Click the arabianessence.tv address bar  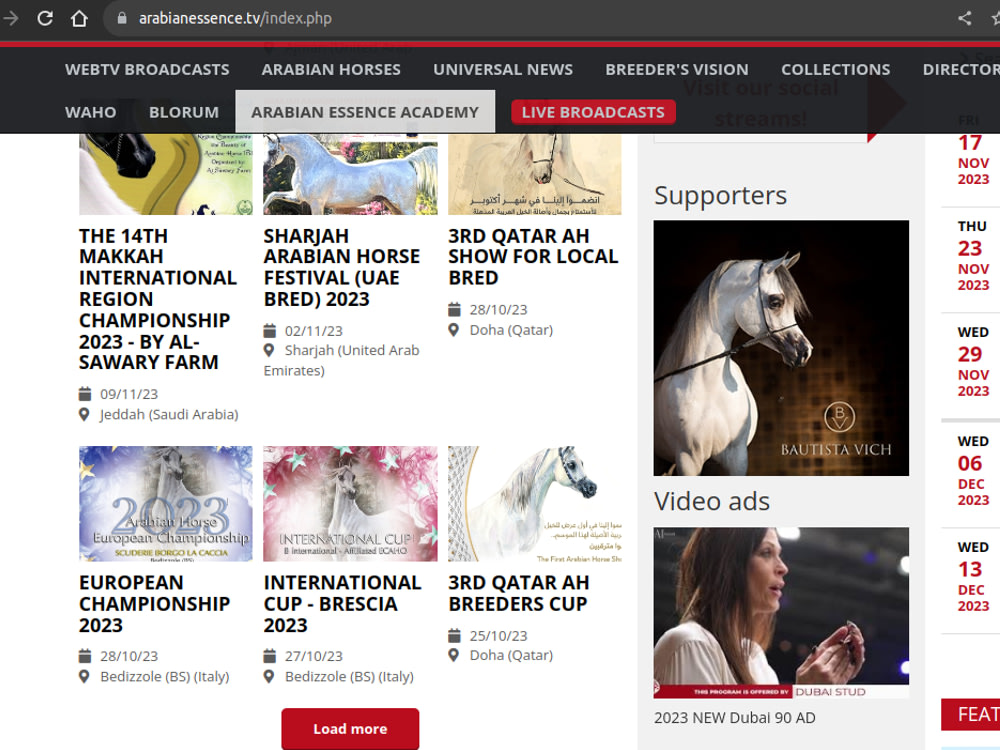click(x=235, y=18)
